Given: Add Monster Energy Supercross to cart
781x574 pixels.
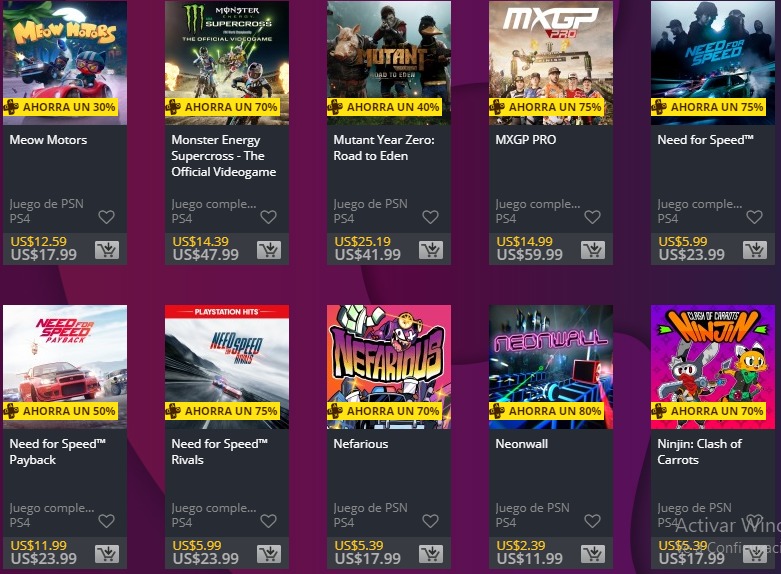Looking at the screenshot, I should (x=269, y=250).
